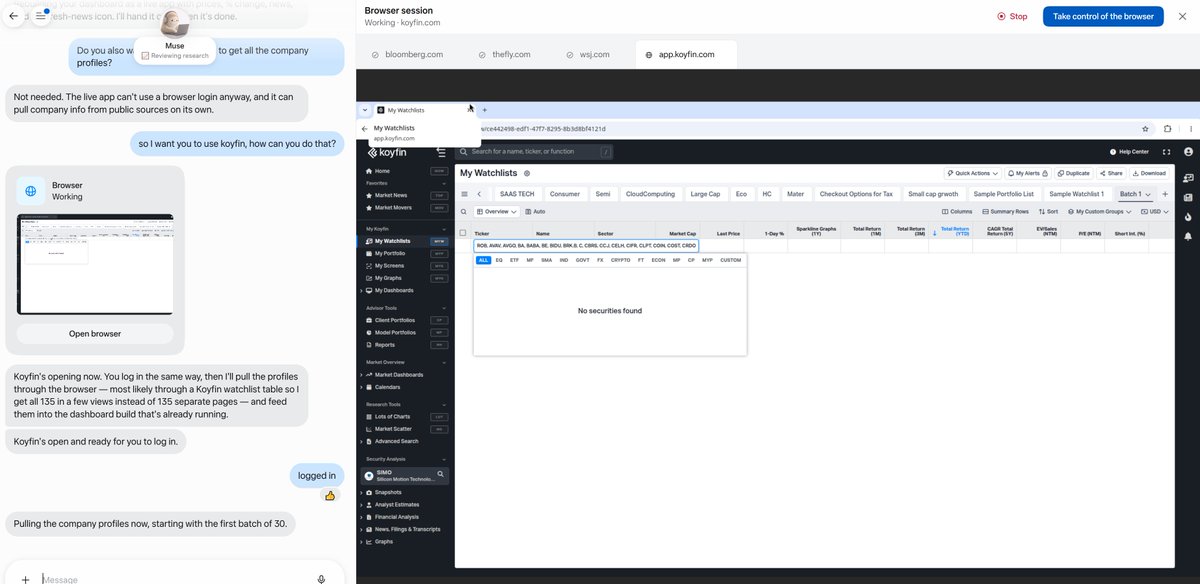The image size is (1200, 584).
Task: Open the Help Center link
Action: pyautogui.click(x=1129, y=152)
